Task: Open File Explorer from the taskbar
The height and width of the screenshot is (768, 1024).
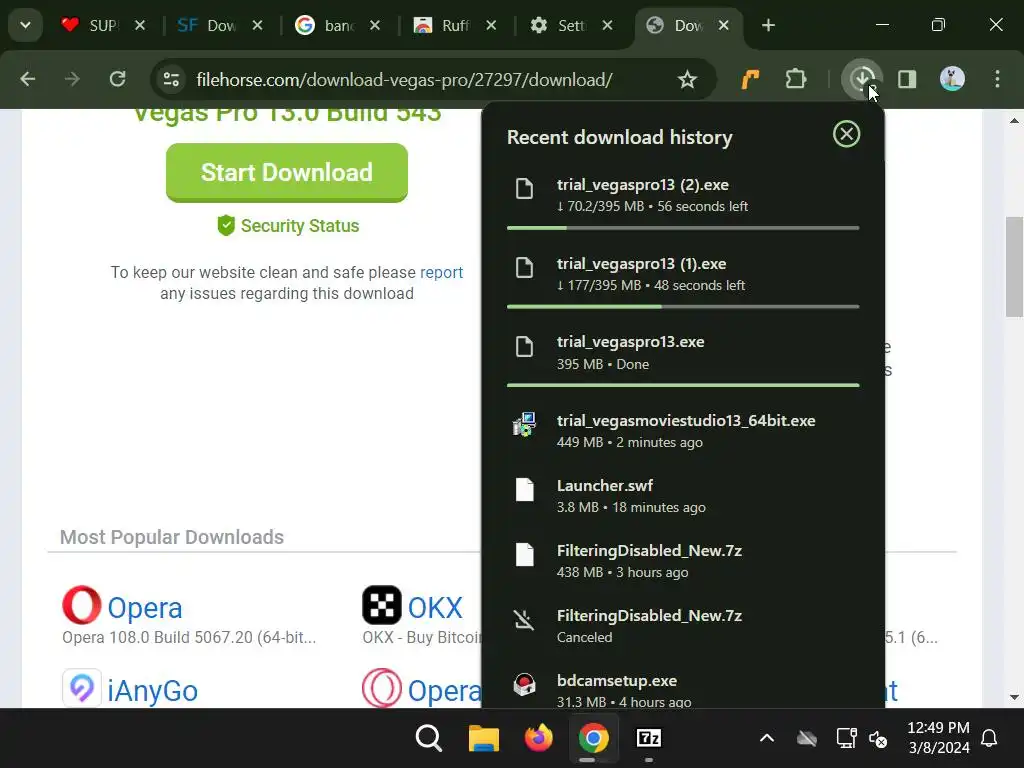Action: pos(484,738)
